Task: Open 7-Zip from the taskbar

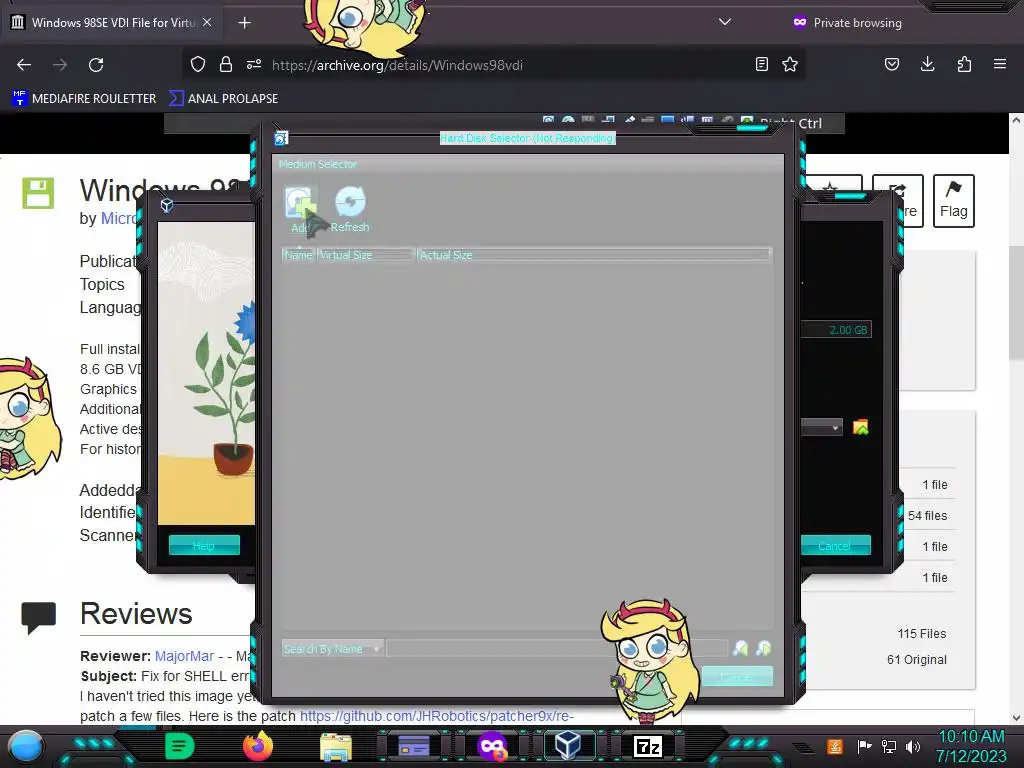Action: (x=648, y=746)
